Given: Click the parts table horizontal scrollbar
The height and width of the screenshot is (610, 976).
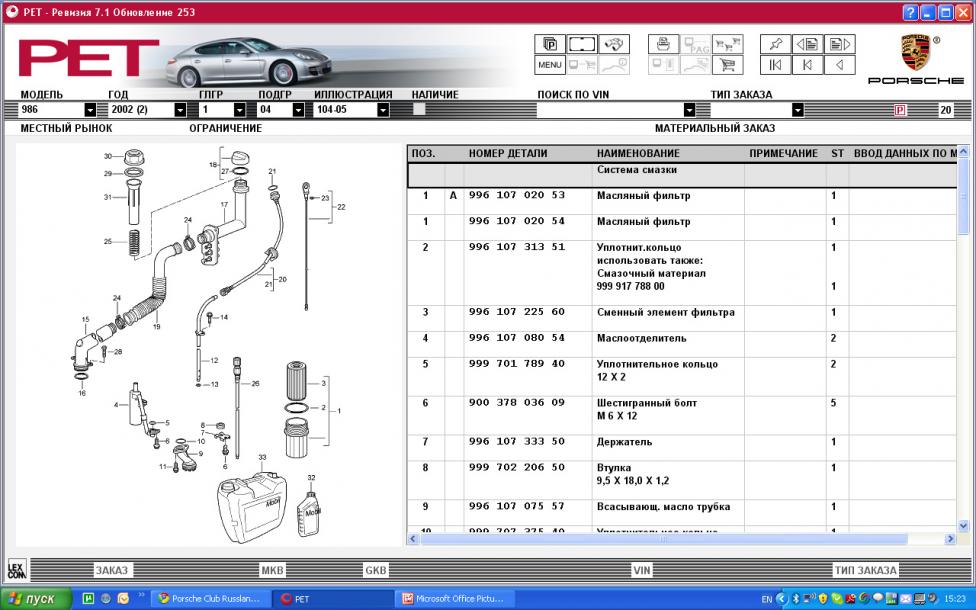Looking at the screenshot, I should [682, 539].
